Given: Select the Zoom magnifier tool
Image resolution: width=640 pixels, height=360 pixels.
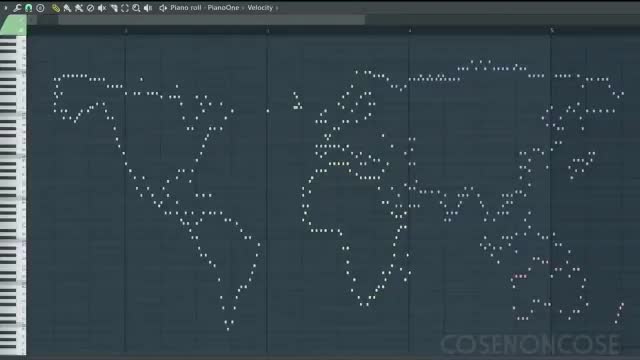Looking at the screenshot, I should click(x=136, y=8).
